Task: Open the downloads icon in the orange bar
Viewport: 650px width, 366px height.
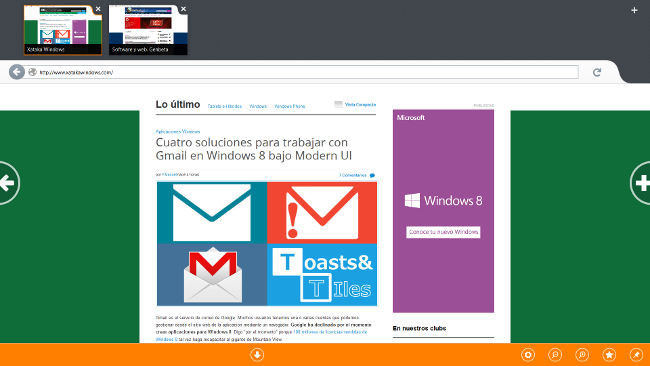Action: 257,355
